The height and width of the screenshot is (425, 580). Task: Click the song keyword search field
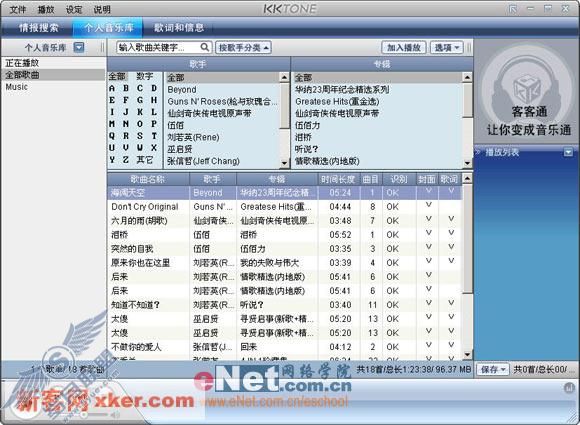(159, 47)
